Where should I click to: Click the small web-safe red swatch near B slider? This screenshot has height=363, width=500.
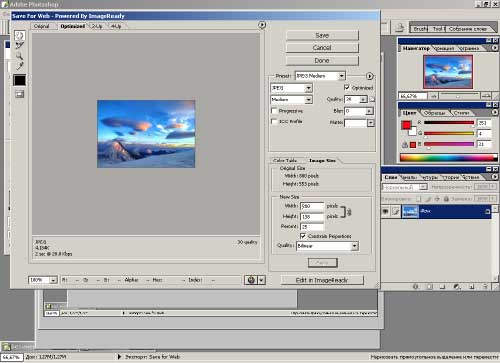[413, 145]
